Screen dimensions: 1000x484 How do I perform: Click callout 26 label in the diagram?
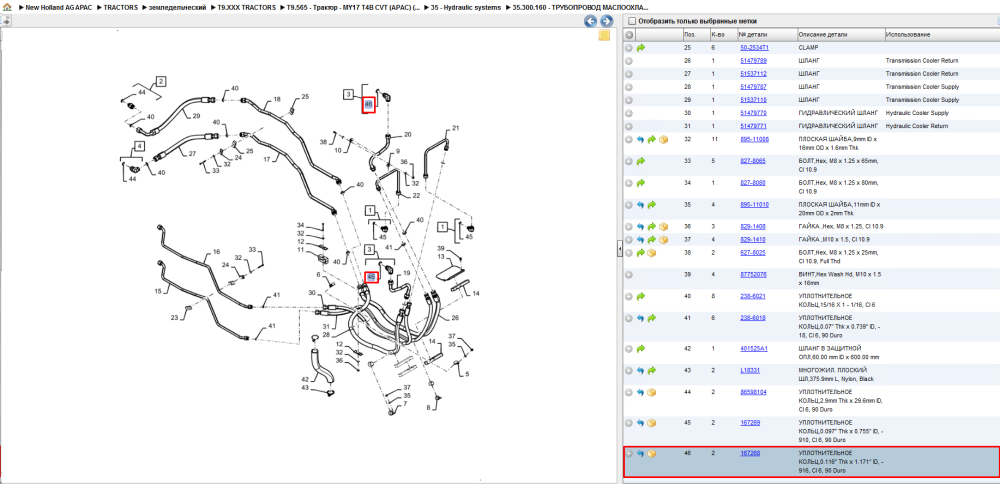455,318
